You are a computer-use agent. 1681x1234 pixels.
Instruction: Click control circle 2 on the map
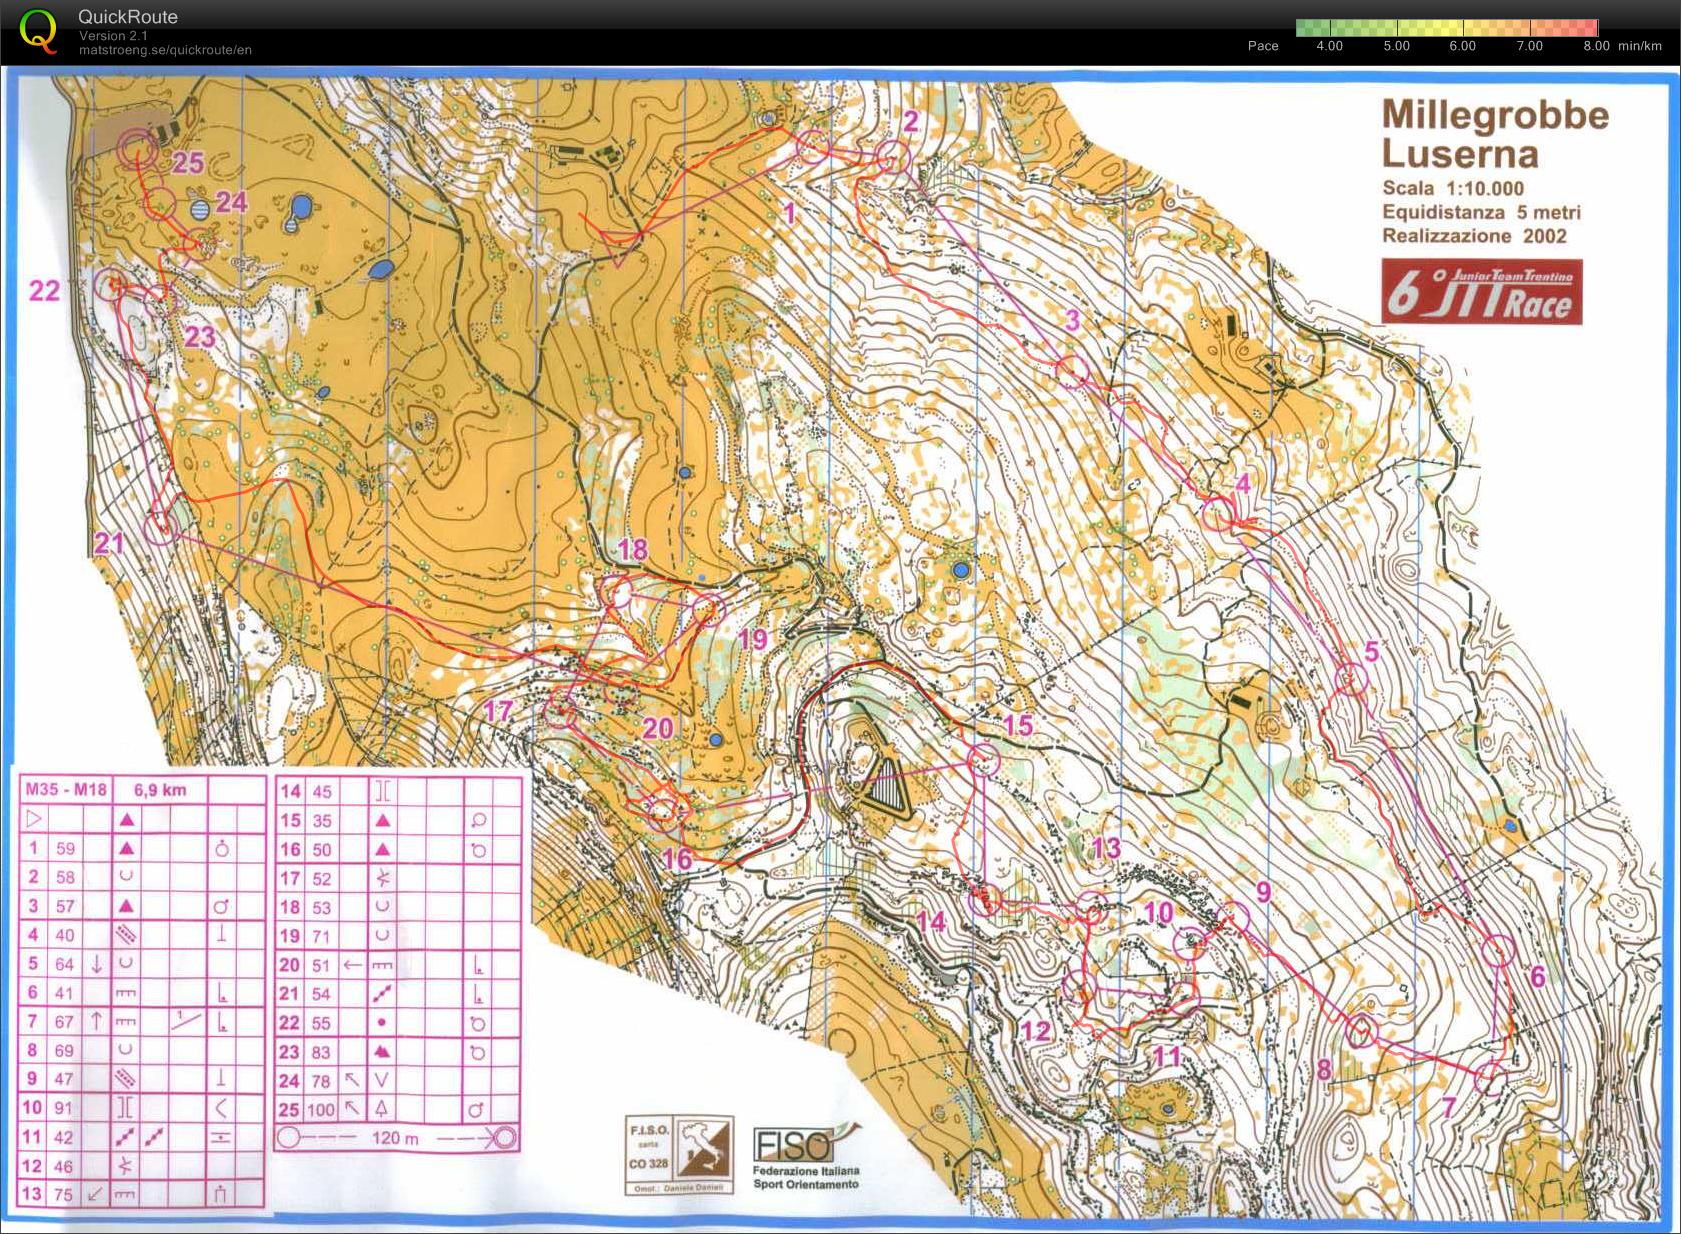[x=892, y=157]
